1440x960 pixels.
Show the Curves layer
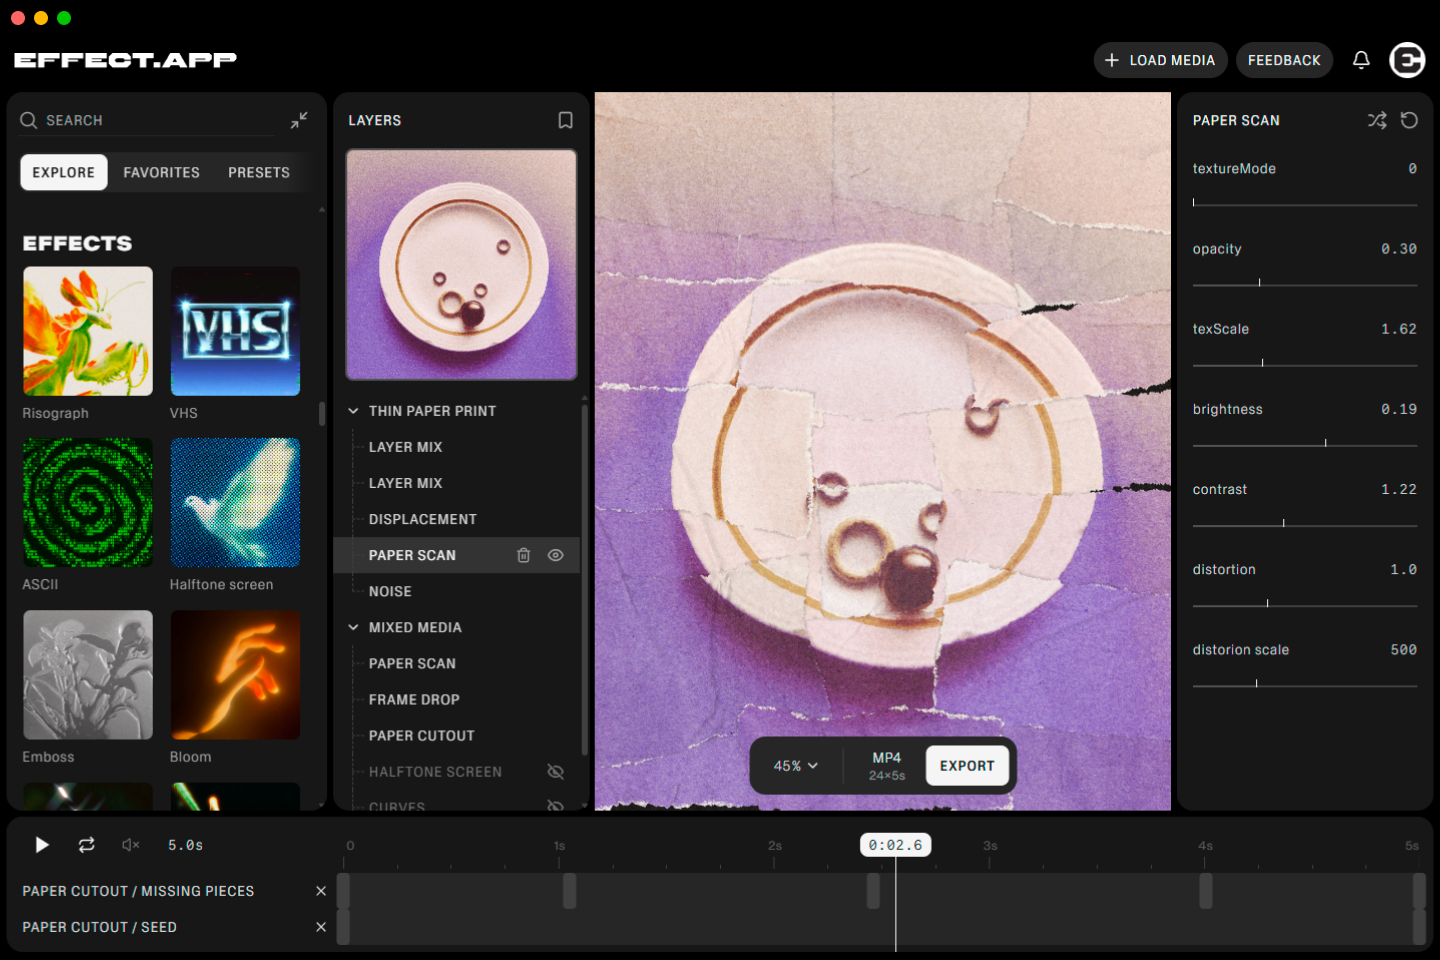(556, 805)
